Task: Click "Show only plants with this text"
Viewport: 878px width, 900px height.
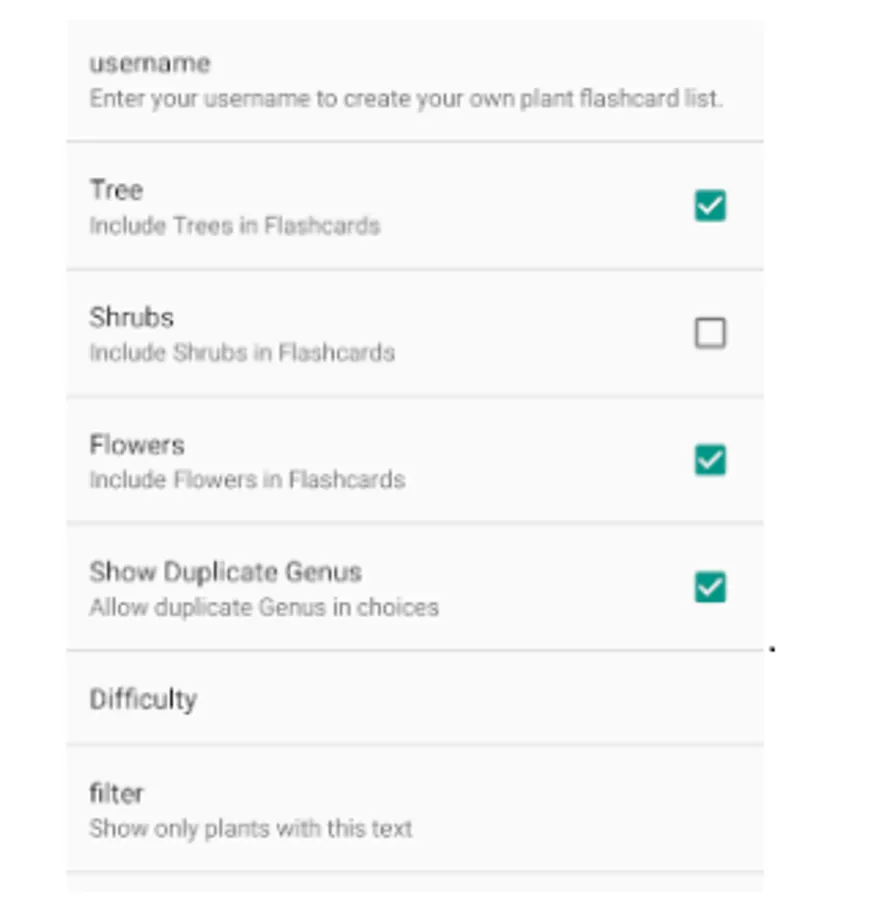Action: [250, 829]
